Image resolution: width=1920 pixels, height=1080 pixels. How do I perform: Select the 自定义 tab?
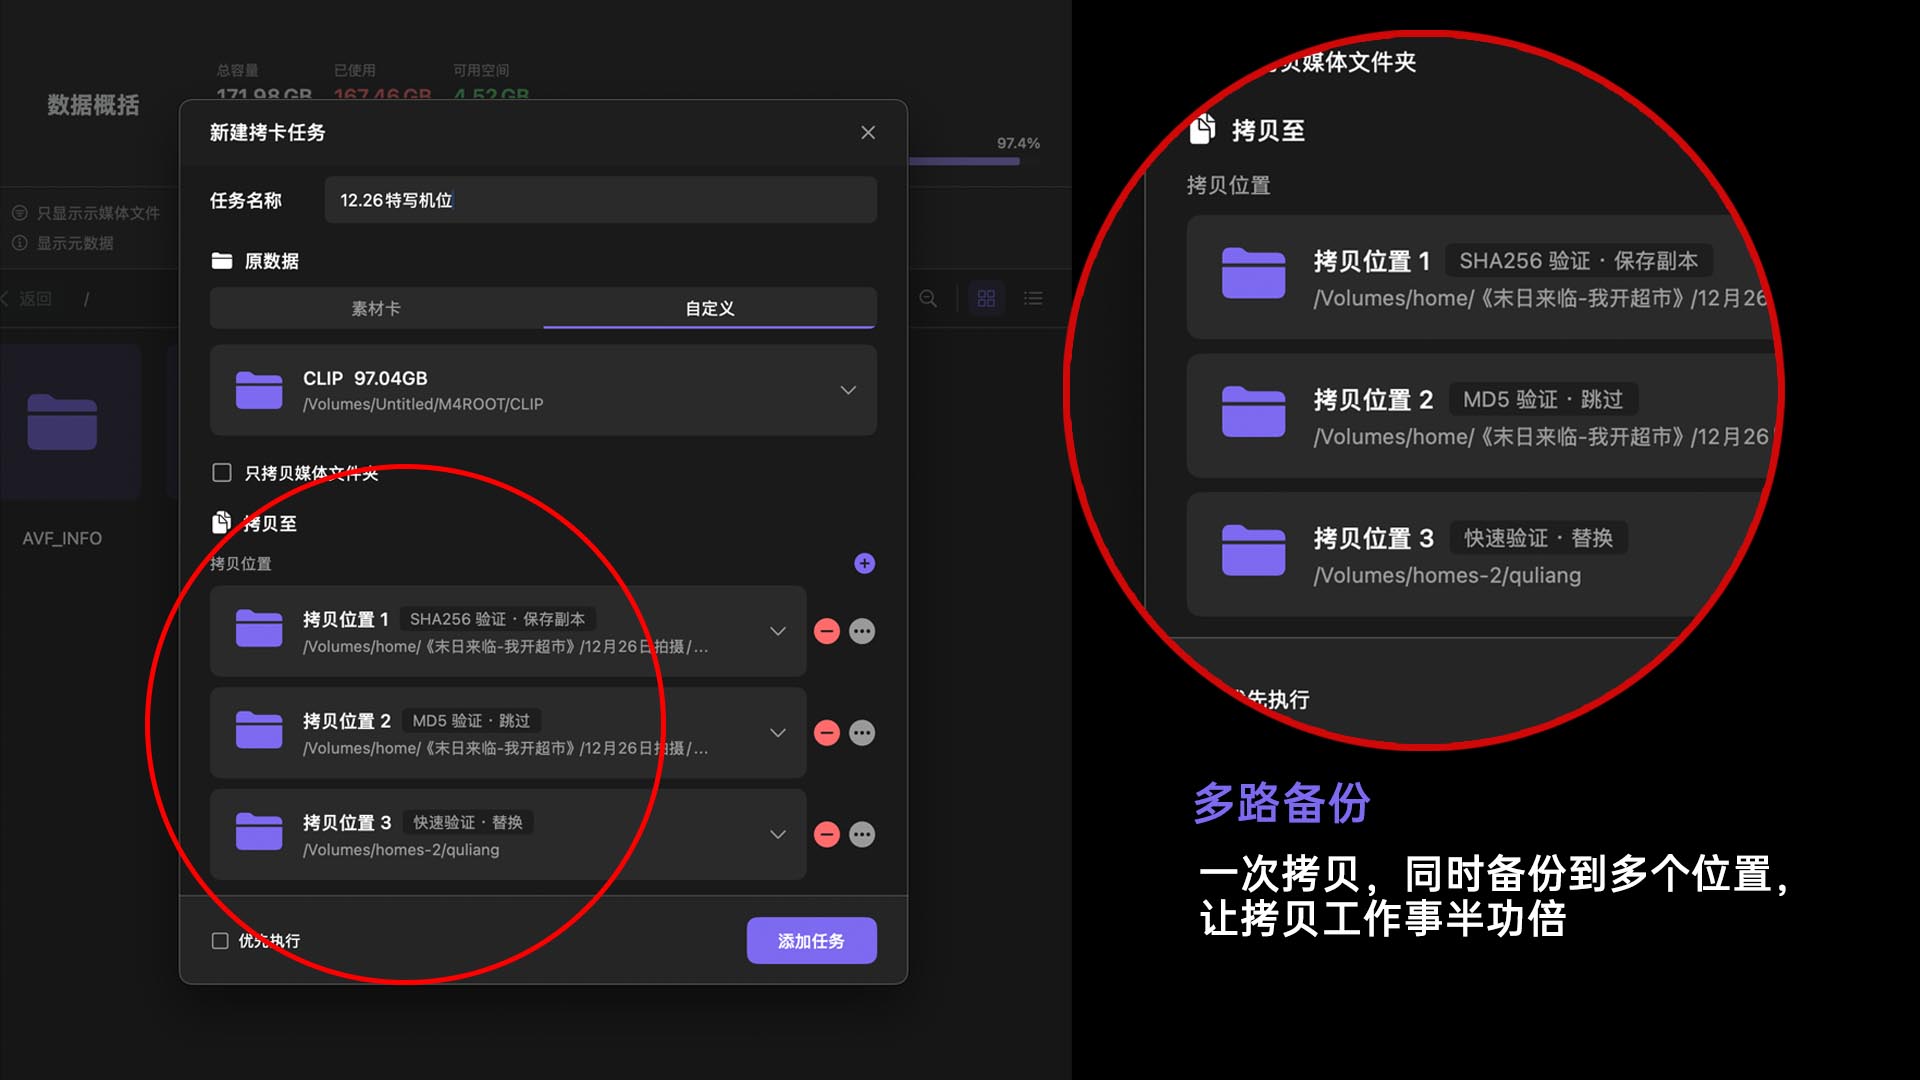click(709, 309)
